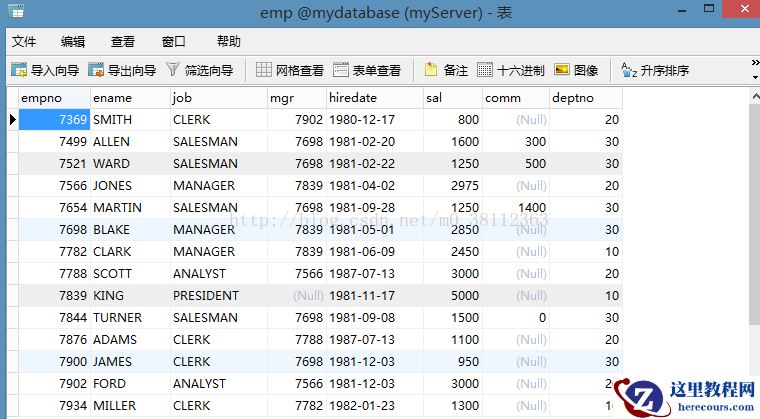Select the comm cell 1400
This screenshot has width=760, height=419.
(516, 208)
